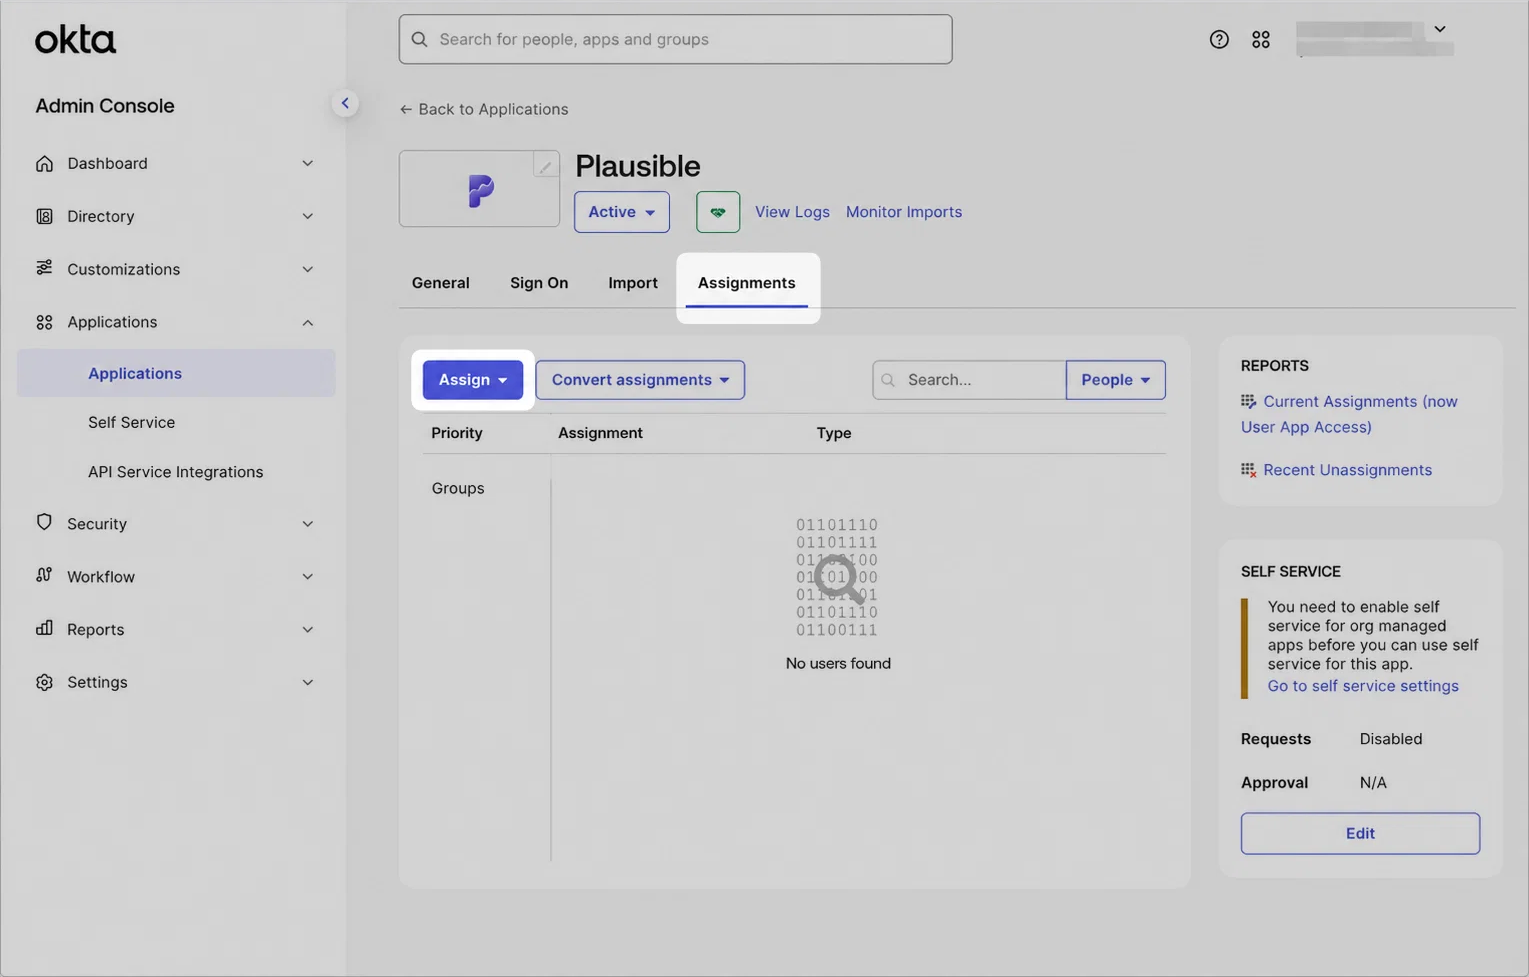
Task: Collapse the sidebar with the arrow button
Action: pyautogui.click(x=345, y=103)
